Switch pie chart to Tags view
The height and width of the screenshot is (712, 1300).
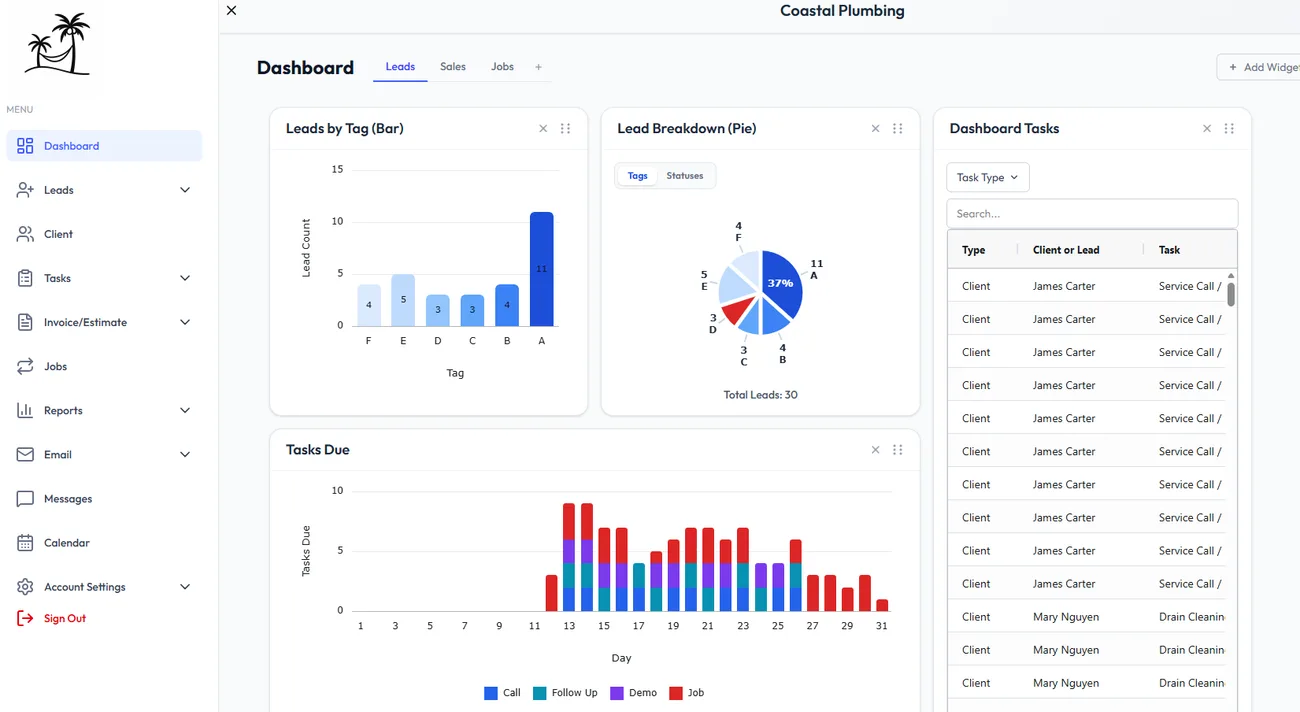[x=637, y=176]
